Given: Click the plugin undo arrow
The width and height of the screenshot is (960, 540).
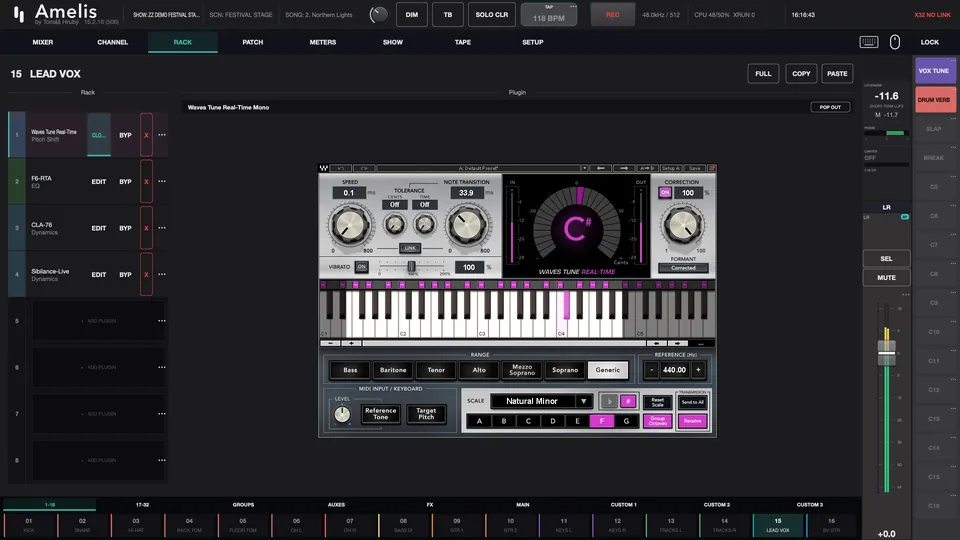Looking at the screenshot, I should 341,168.
